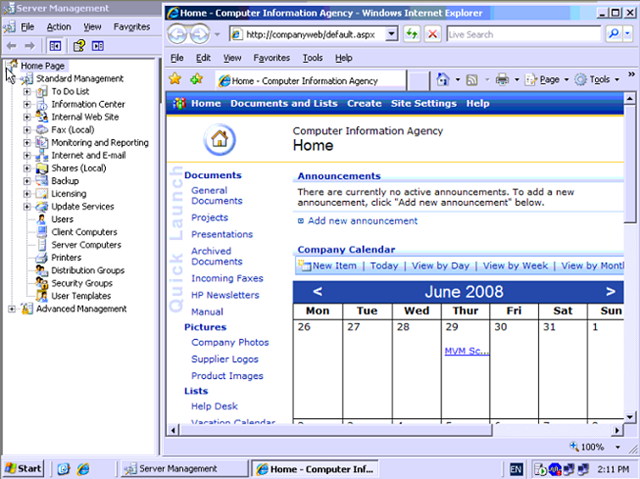The width and height of the screenshot is (640, 479).
Task: Expand the To Do List node
Action: [x=27, y=92]
